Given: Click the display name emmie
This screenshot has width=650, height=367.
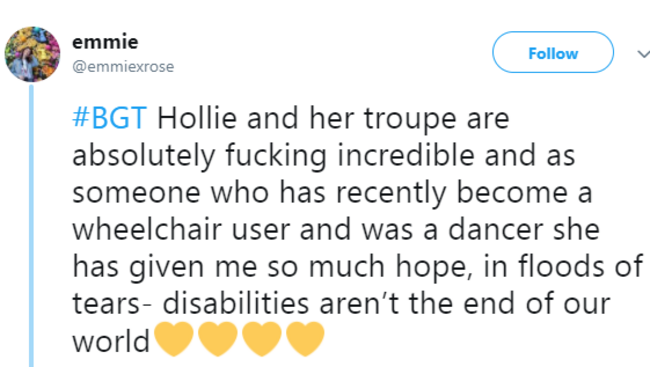Looking at the screenshot, I should point(105,42).
